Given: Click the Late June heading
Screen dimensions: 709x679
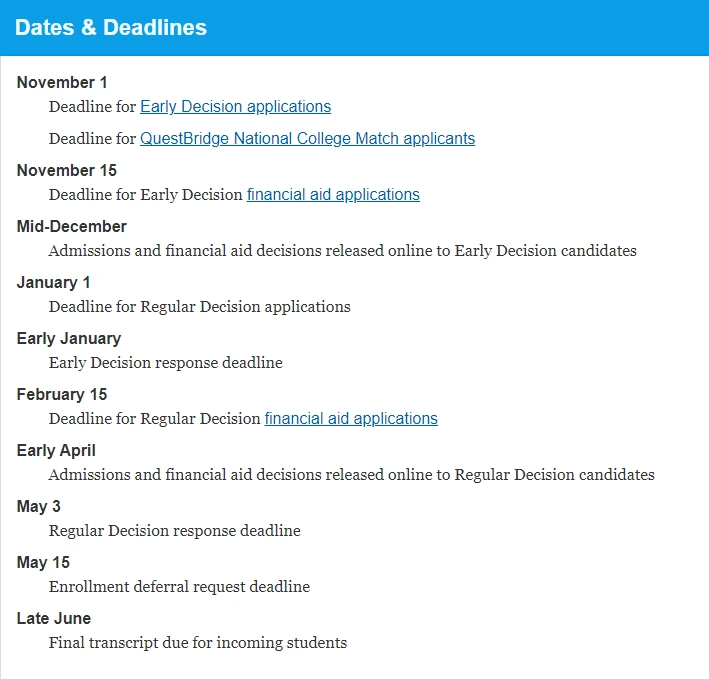Looking at the screenshot, I should tap(54, 618).
